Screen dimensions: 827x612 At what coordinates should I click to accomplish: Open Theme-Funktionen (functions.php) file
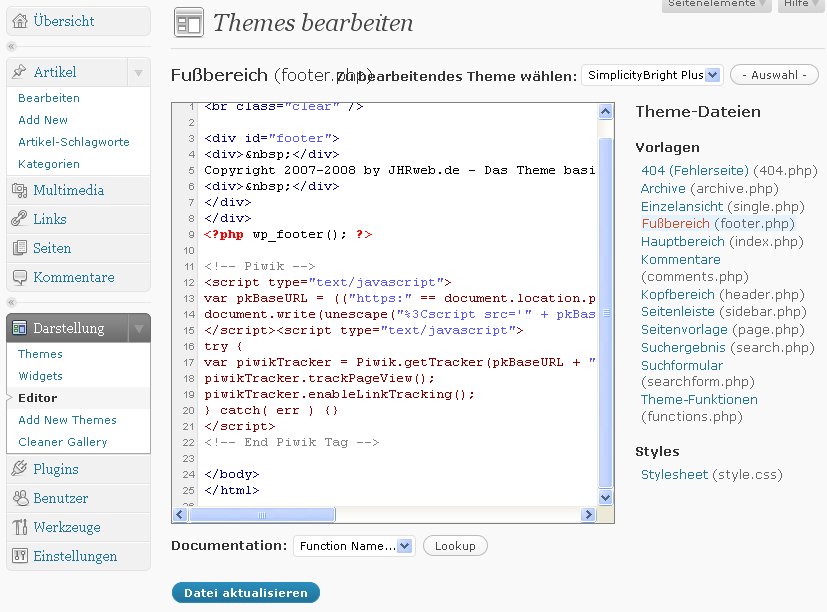pyautogui.click(x=699, y=400)
